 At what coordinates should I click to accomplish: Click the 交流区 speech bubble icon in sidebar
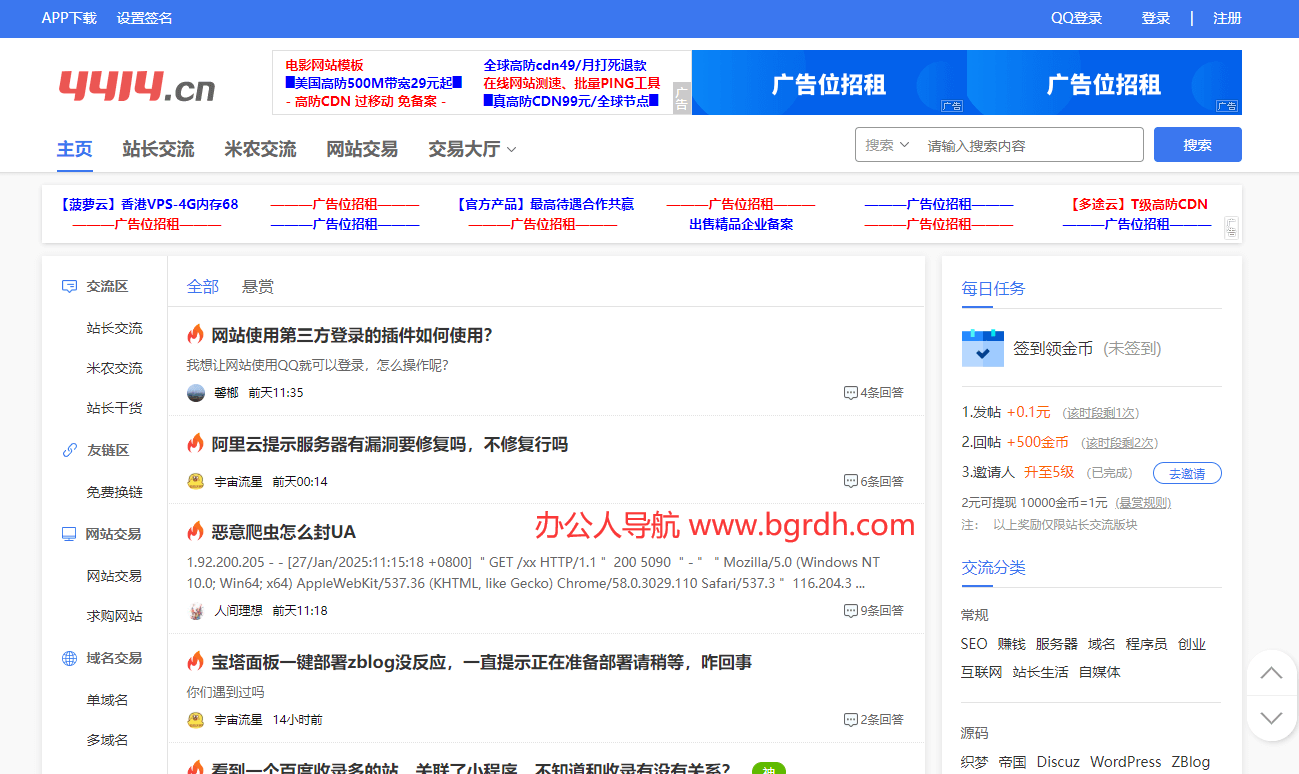(x=69, y=286)
